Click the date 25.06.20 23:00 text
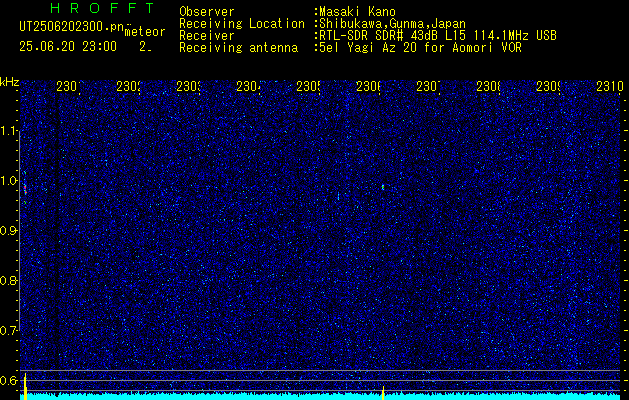Viewport: 629px width, 400px height. (x=68, y=47)
